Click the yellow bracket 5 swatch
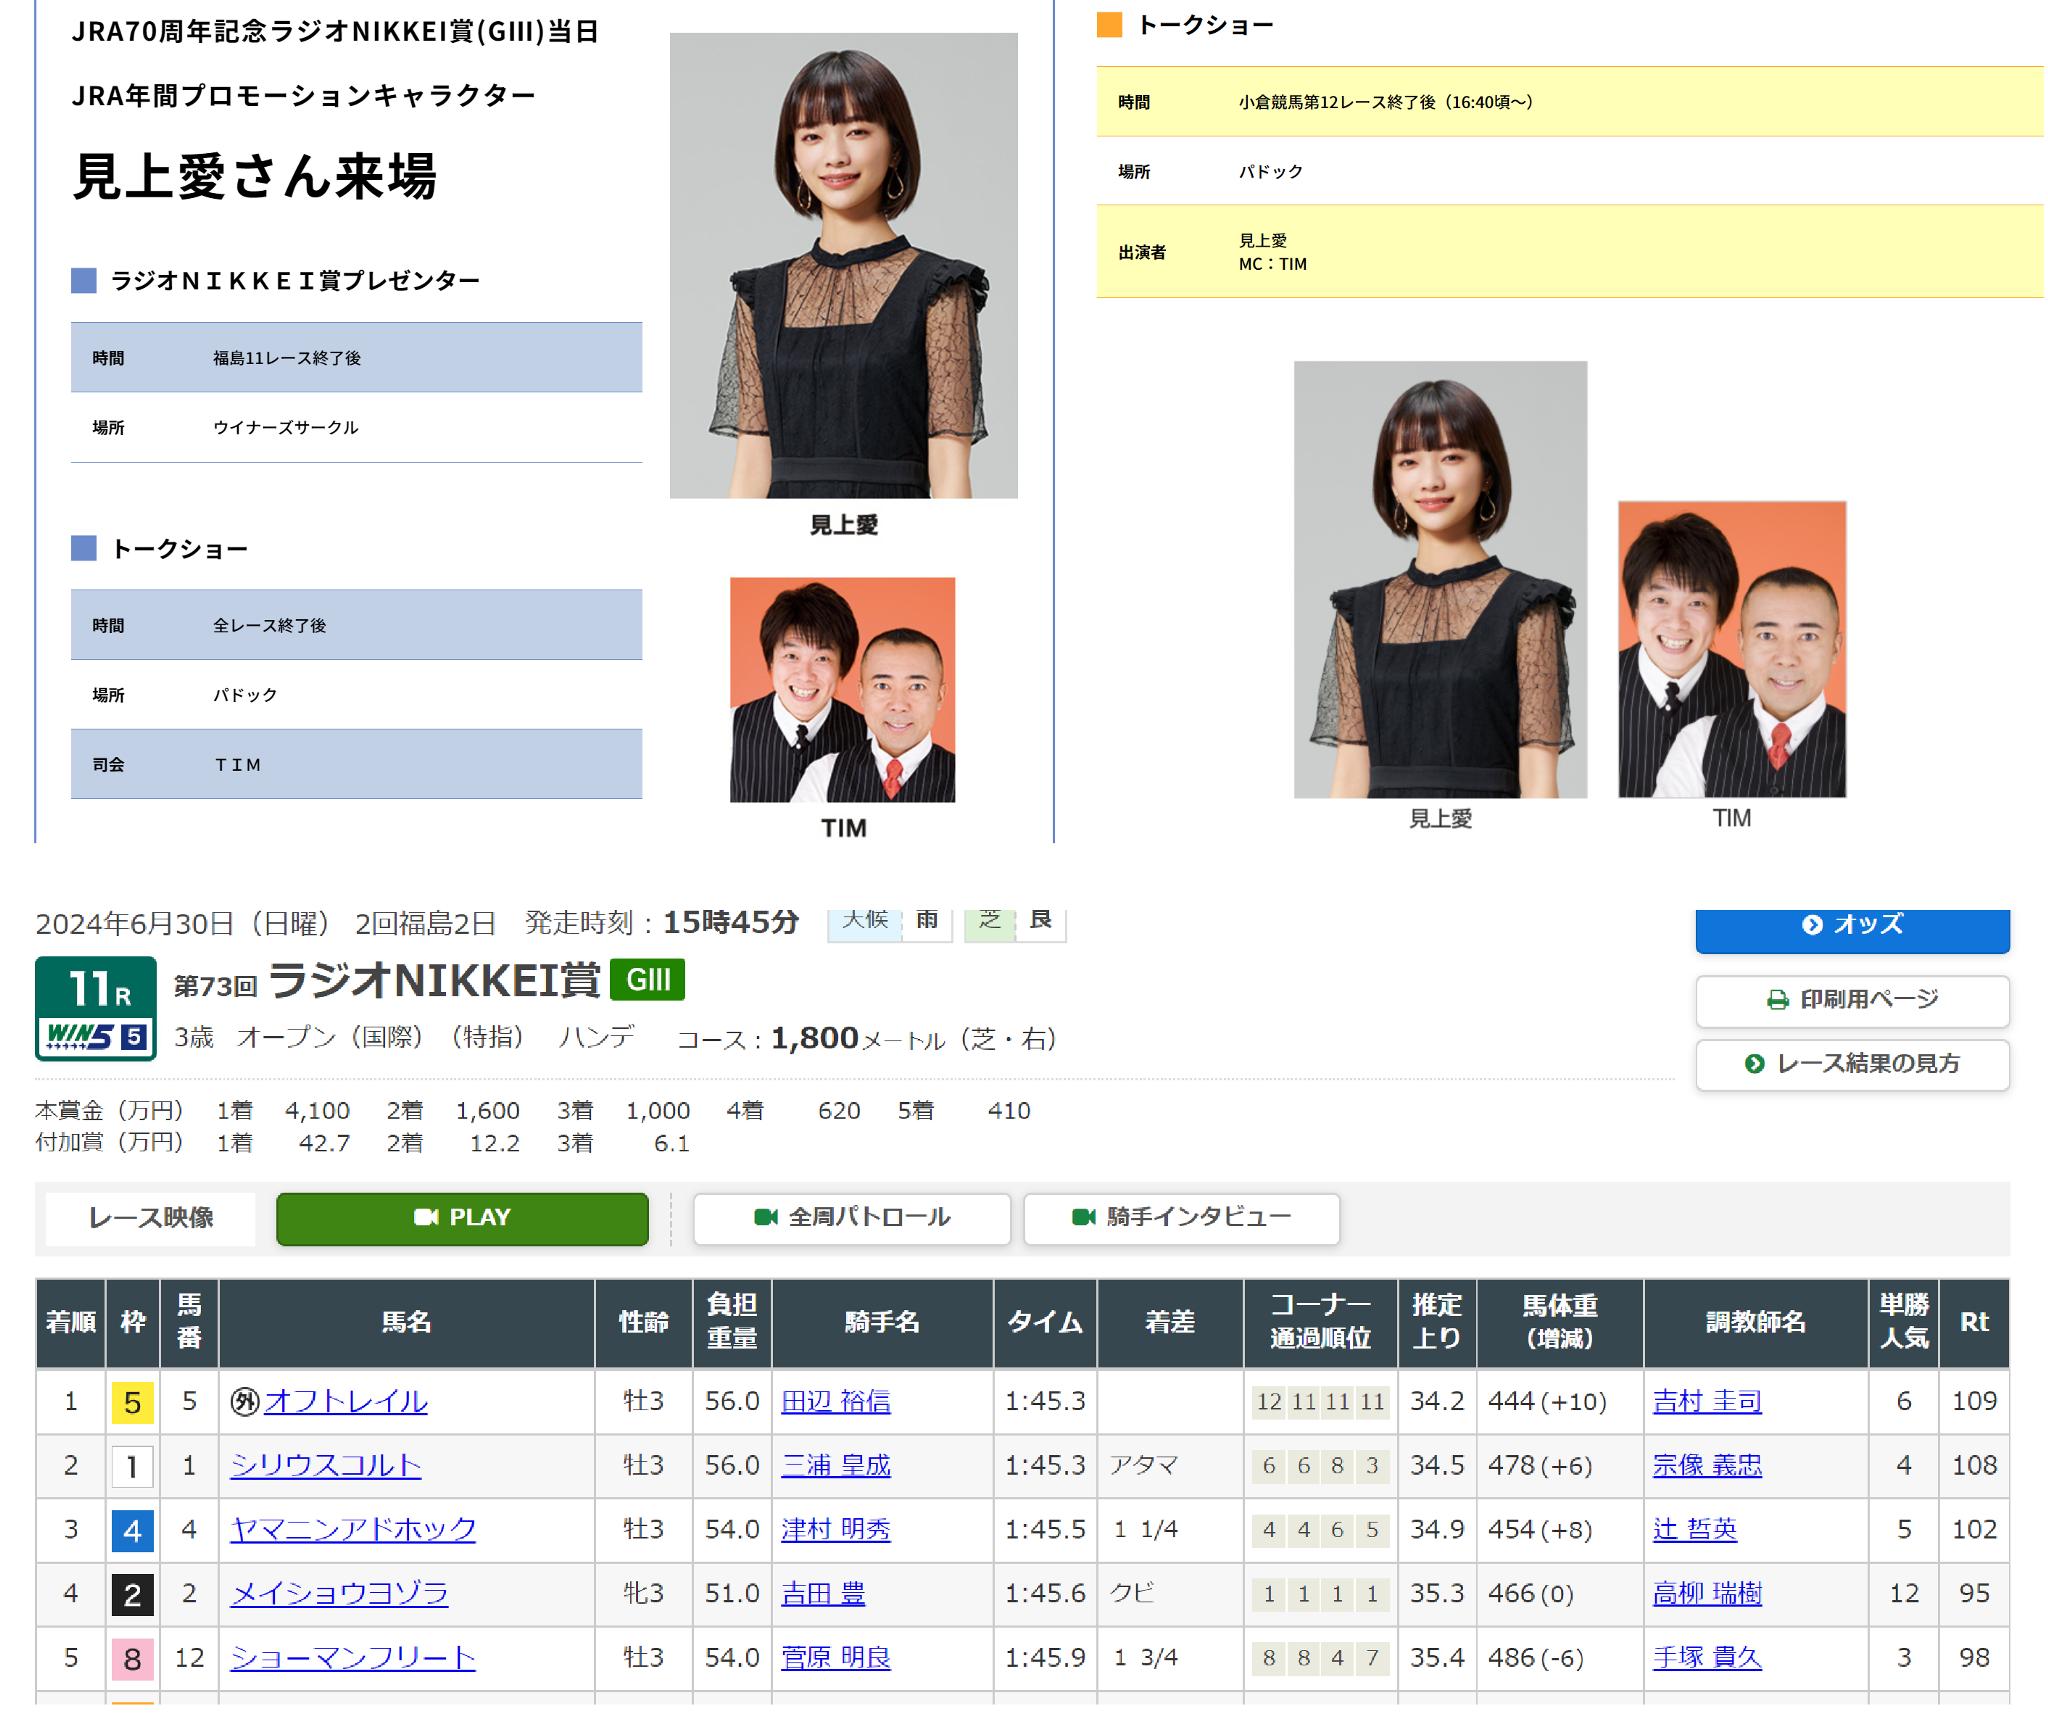This screenshot has width=2048, height=1720. click(x=132, y=1402)
